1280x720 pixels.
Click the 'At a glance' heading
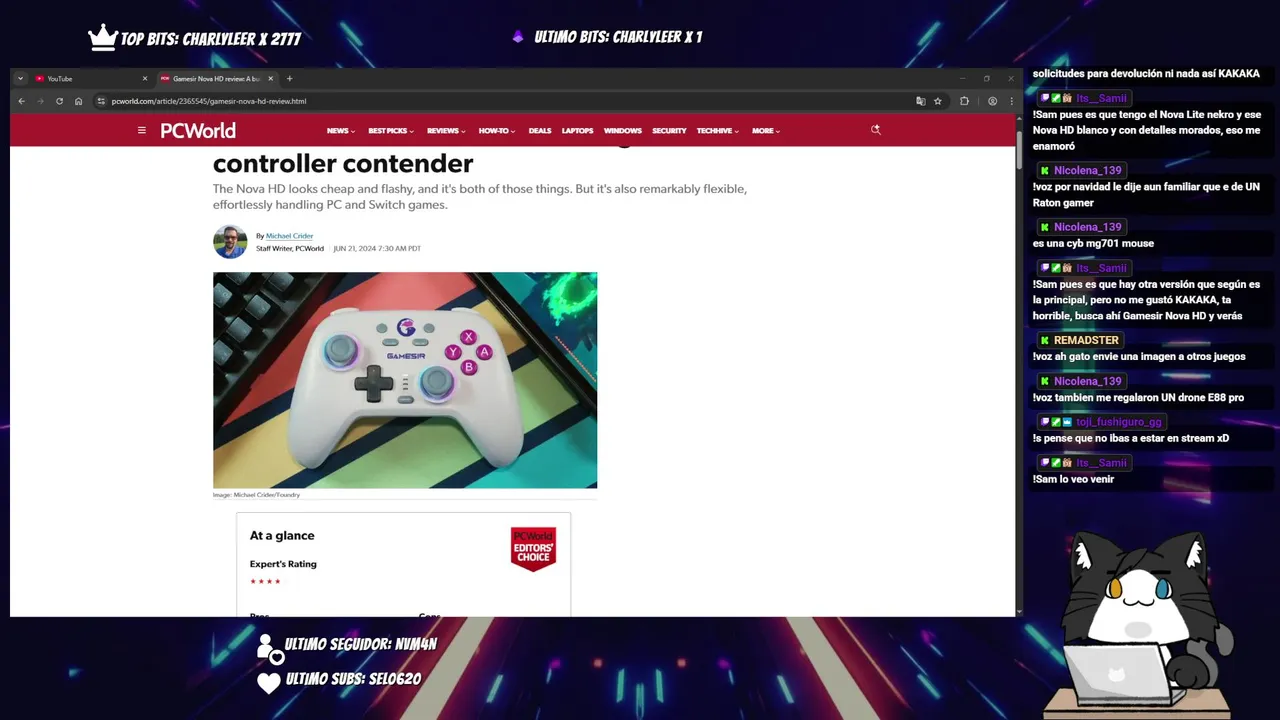point(282,536)
